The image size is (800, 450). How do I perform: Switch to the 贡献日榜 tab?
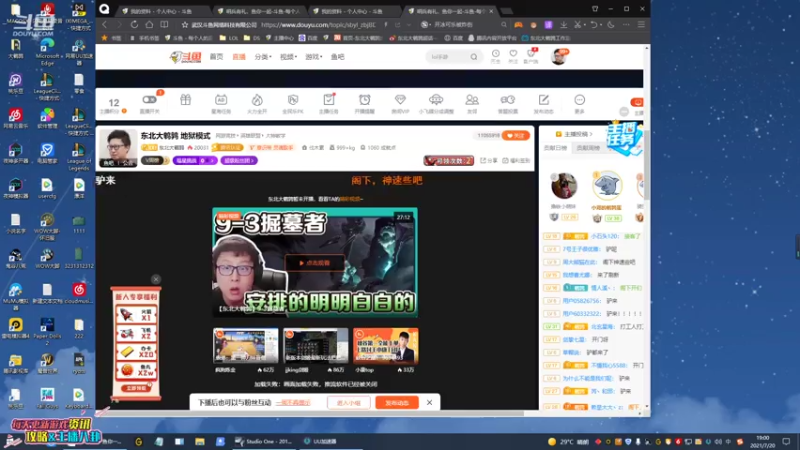(555, 148)
